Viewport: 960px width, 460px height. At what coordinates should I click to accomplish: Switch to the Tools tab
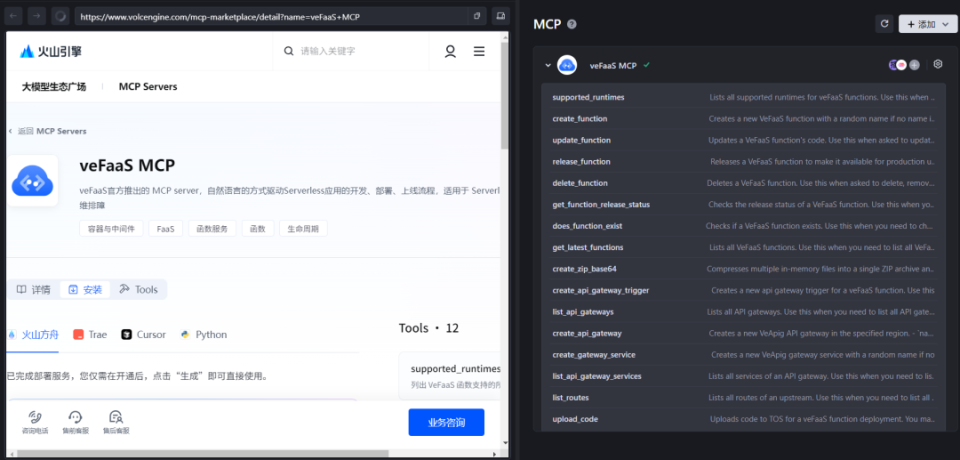(x=138, y=290)
